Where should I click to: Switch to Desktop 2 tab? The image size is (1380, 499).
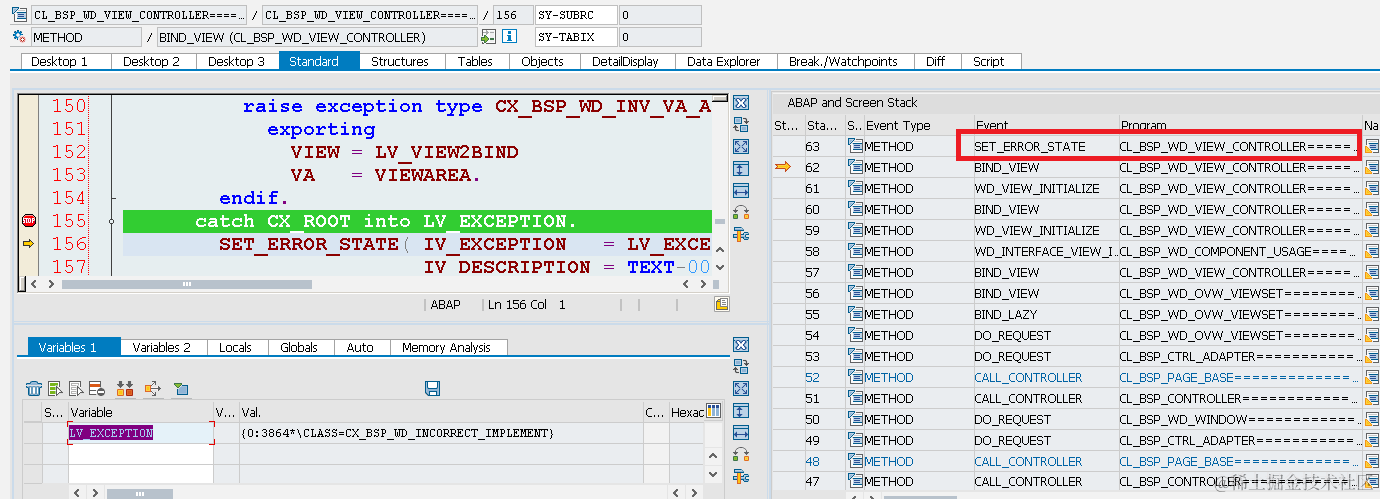(152, 61)
